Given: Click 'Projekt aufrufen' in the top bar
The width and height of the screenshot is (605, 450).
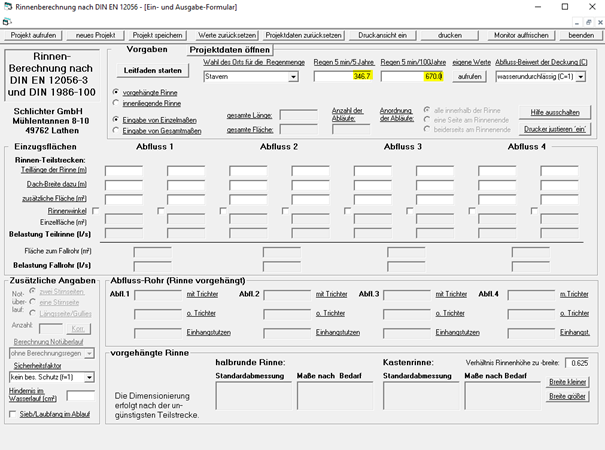Looking at the screenshot, I should click(35, 34).
